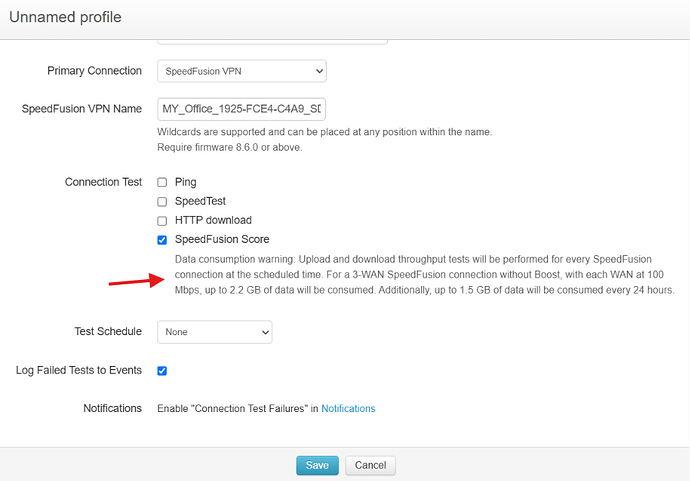Screen dimensions: 690x481
Task: Check the SpeedTest checkbox
Action: click(162, 202)
